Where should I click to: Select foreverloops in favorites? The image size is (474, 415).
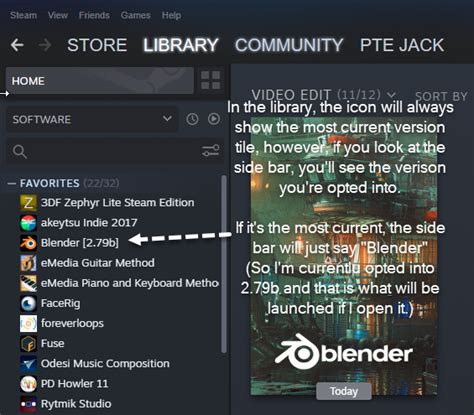coord(72,323)
